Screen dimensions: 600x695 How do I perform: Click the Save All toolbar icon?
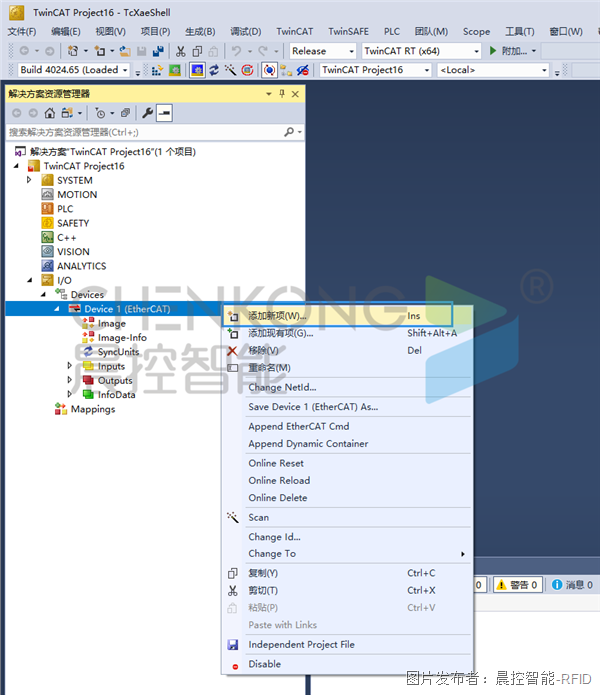(158, 51)
